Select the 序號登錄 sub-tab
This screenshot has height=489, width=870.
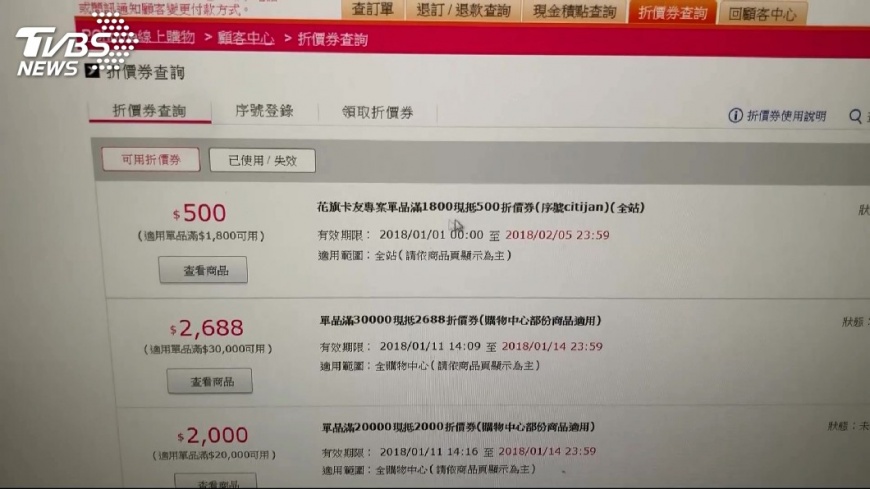pos(264,111)
